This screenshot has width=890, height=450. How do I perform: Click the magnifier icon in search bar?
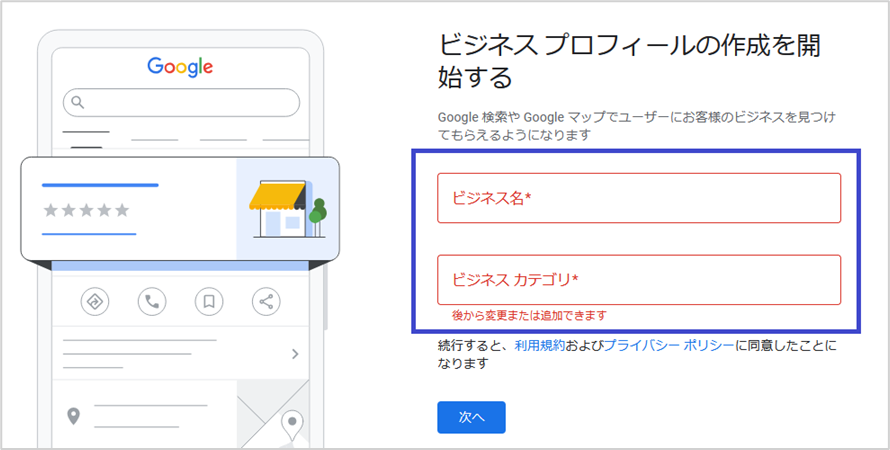[x=78, y=102]
